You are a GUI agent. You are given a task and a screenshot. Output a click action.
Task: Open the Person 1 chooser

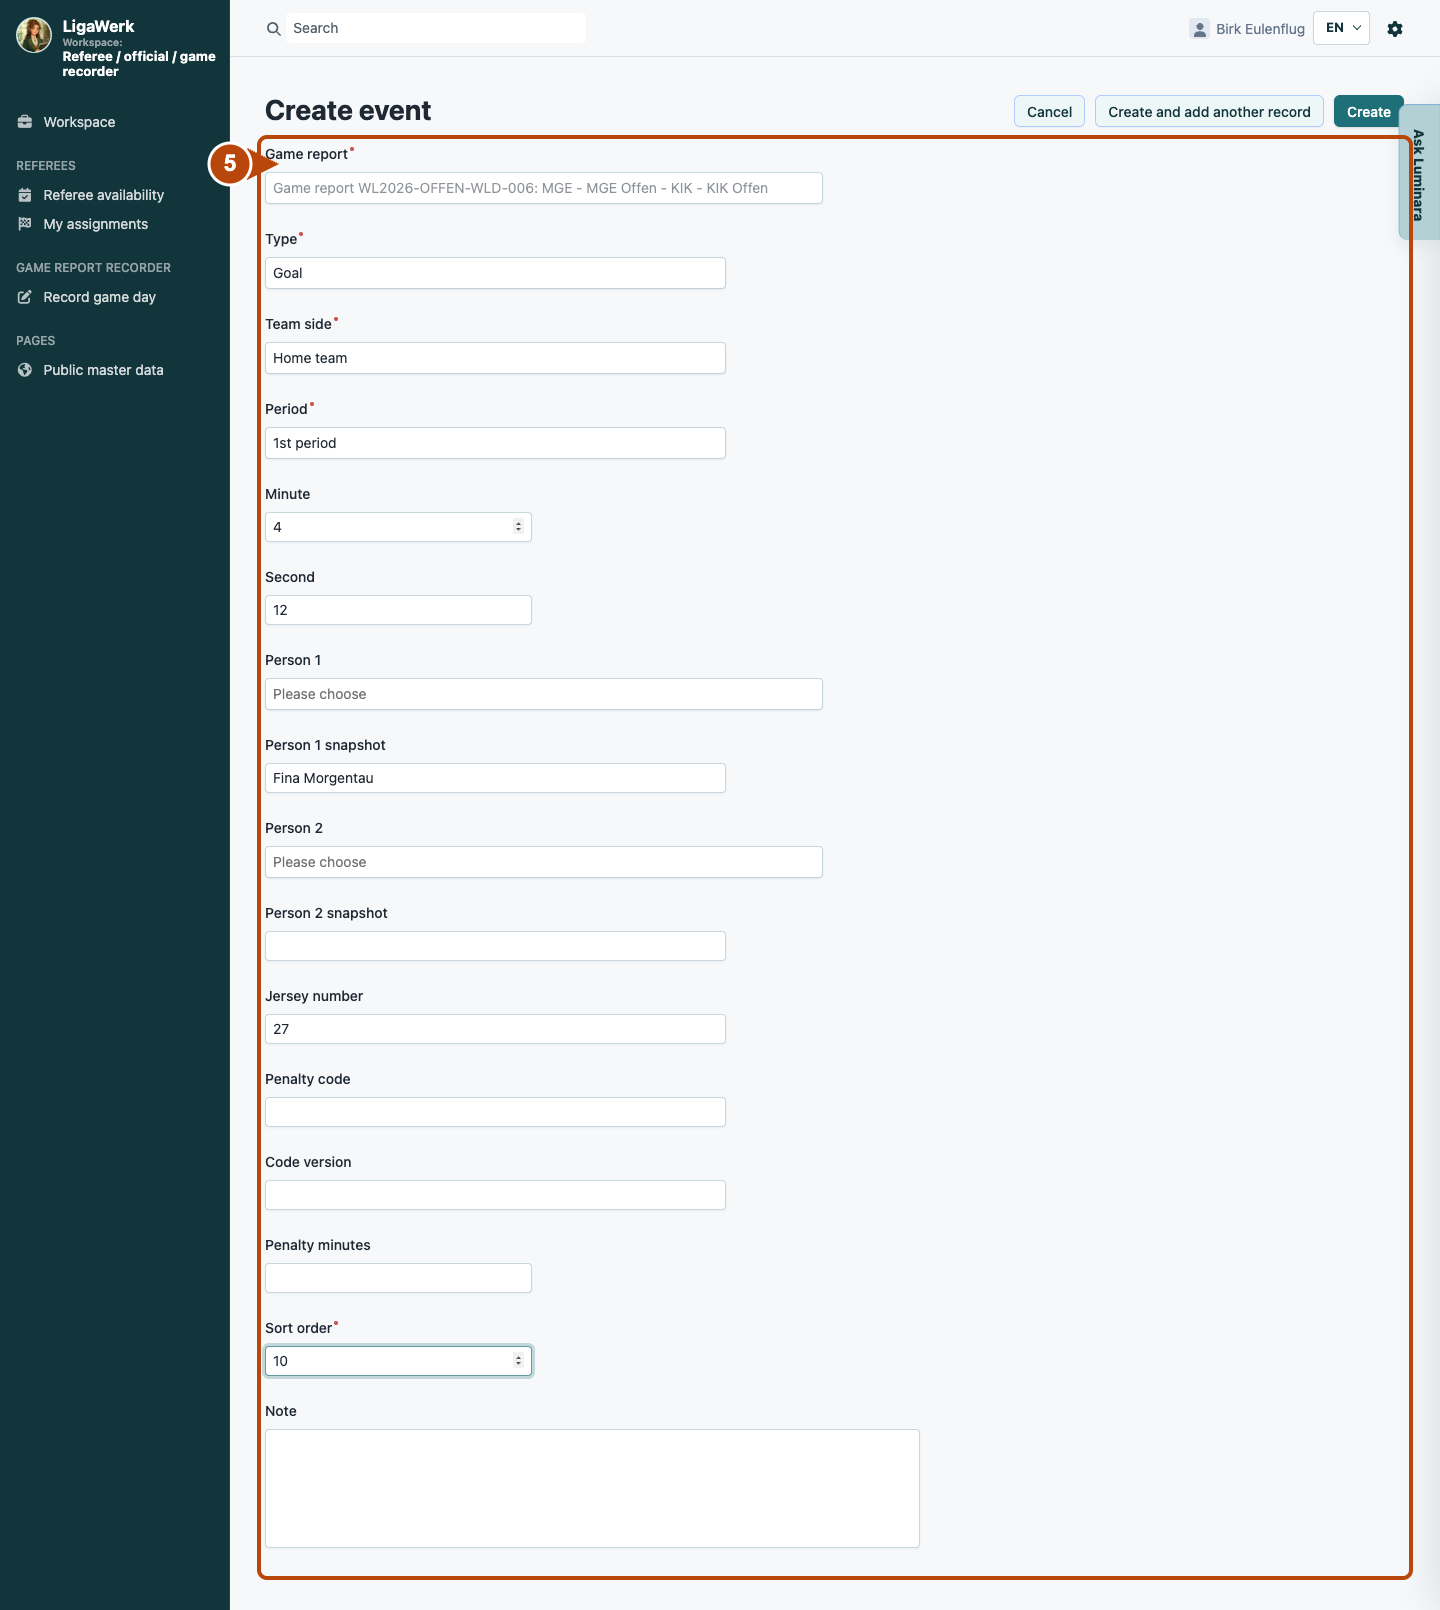(x=544, y=694)
